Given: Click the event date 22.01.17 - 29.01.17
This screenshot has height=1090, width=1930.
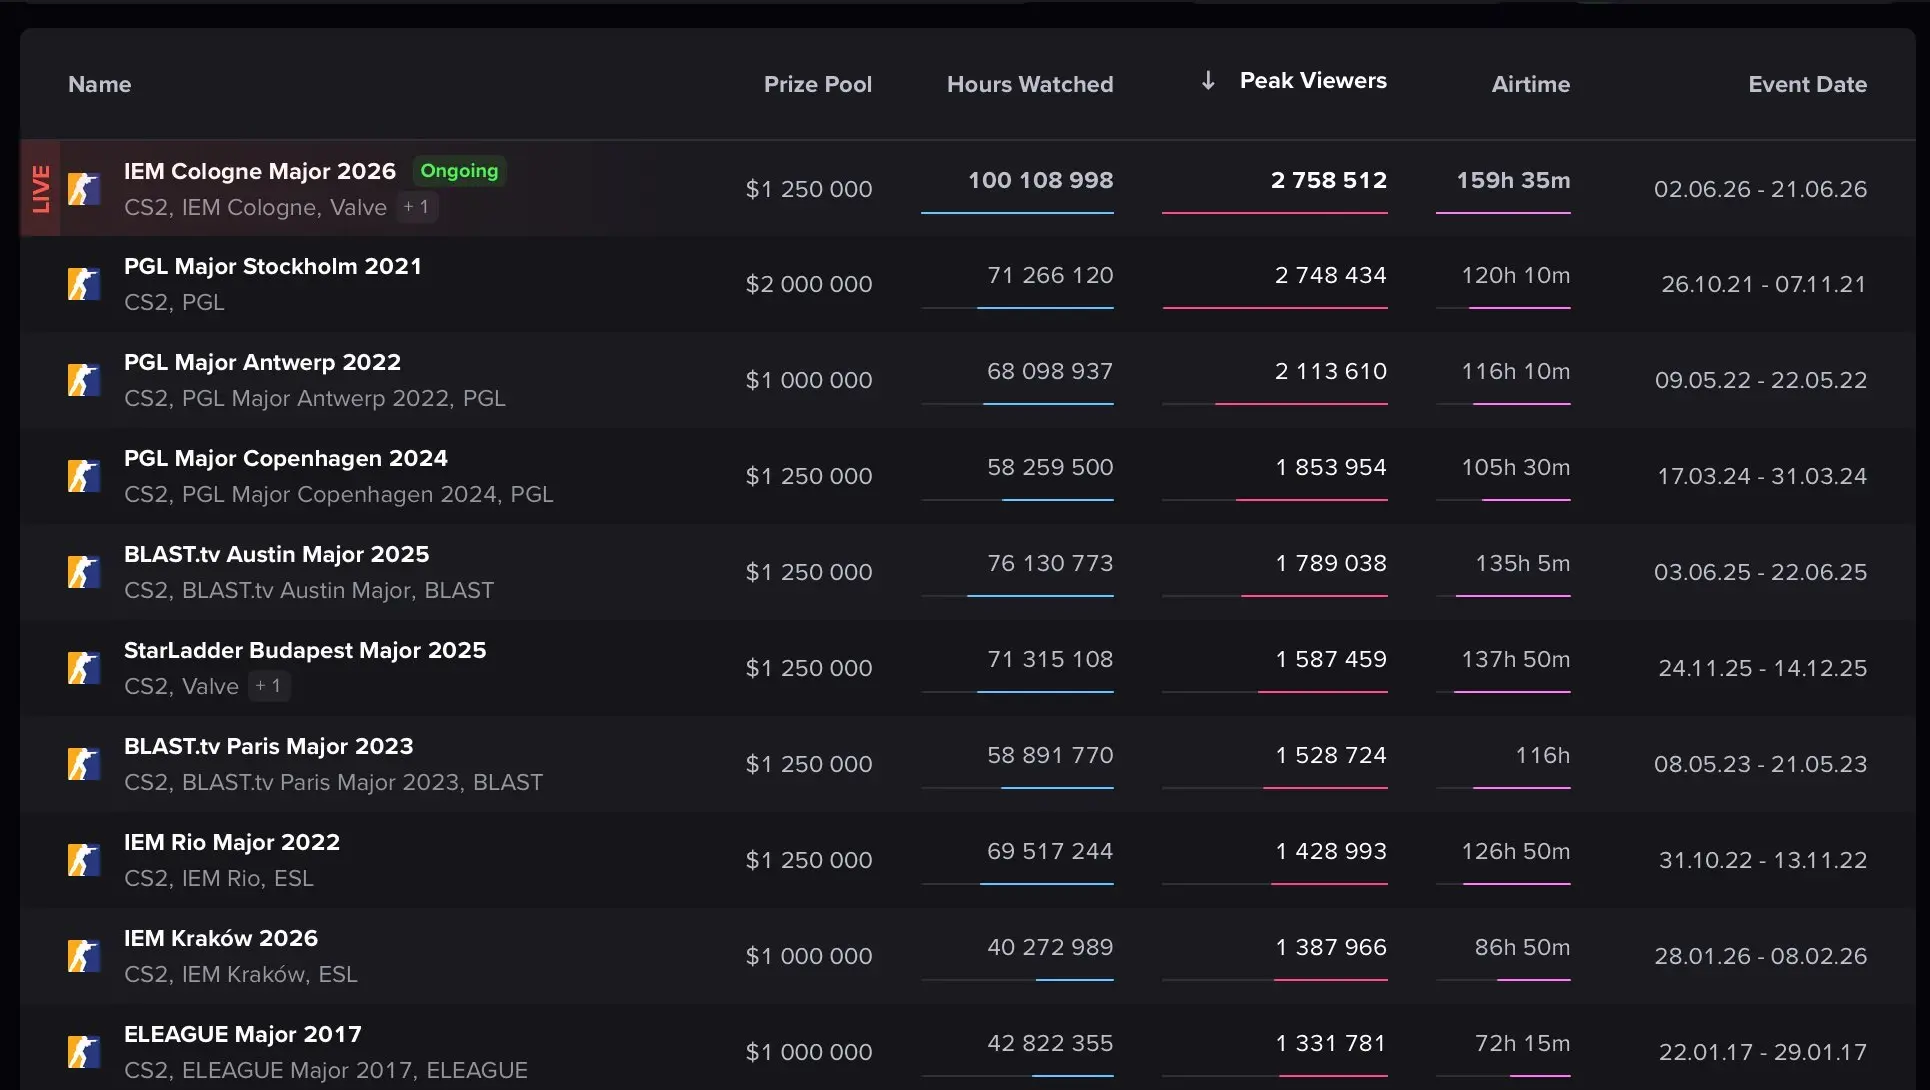Looking at the screenshot, I should click(x=1763, y=1052).
